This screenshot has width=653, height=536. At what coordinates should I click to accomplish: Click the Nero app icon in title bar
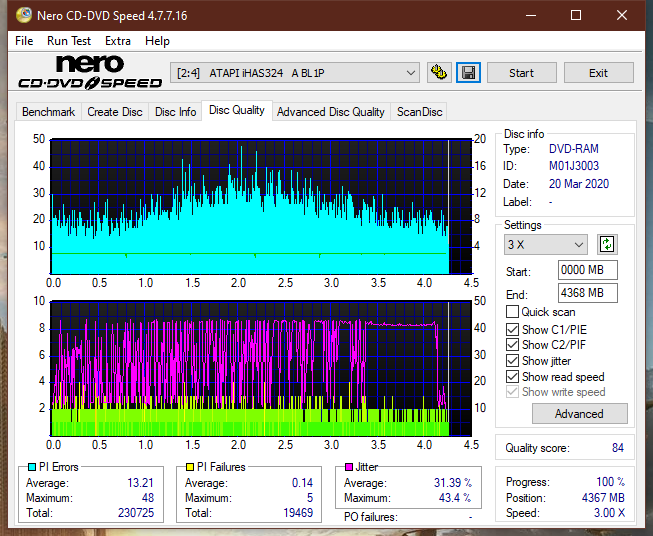click(24, 15)
